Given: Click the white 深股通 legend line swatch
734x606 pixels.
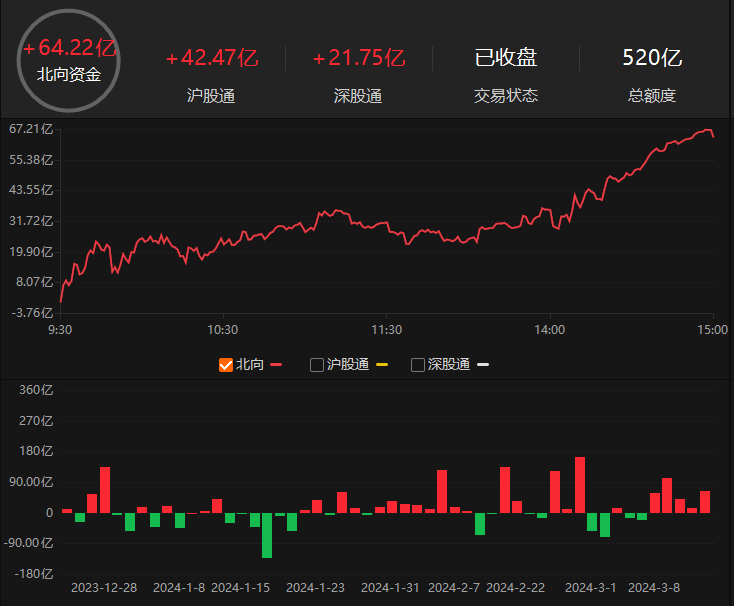Looking at the screenshot, I should [483, 365].
